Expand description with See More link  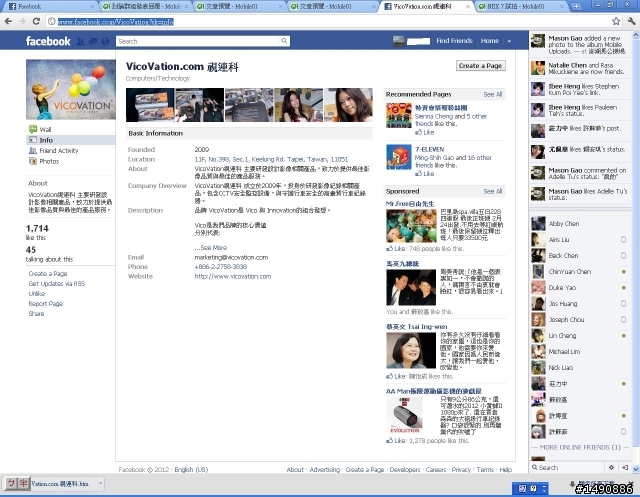[x=211, y=248]
